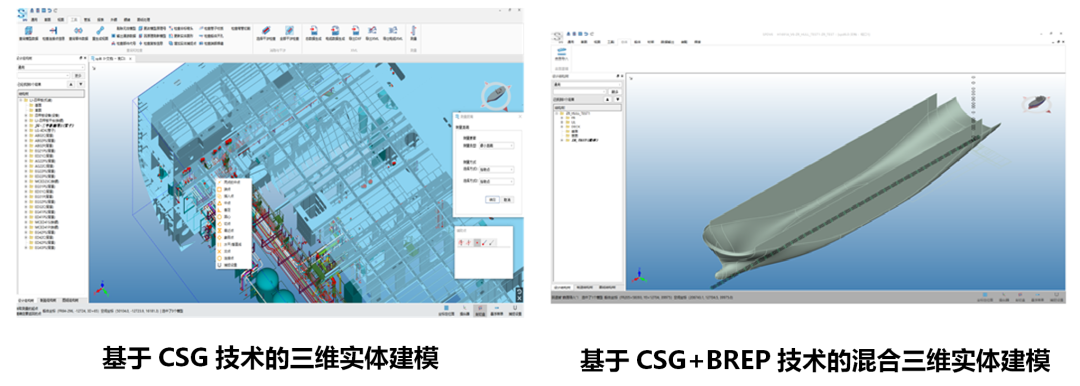Switch to the last bottom tab of CSG tree panel

pyautogui.click(x=70, y=301)
